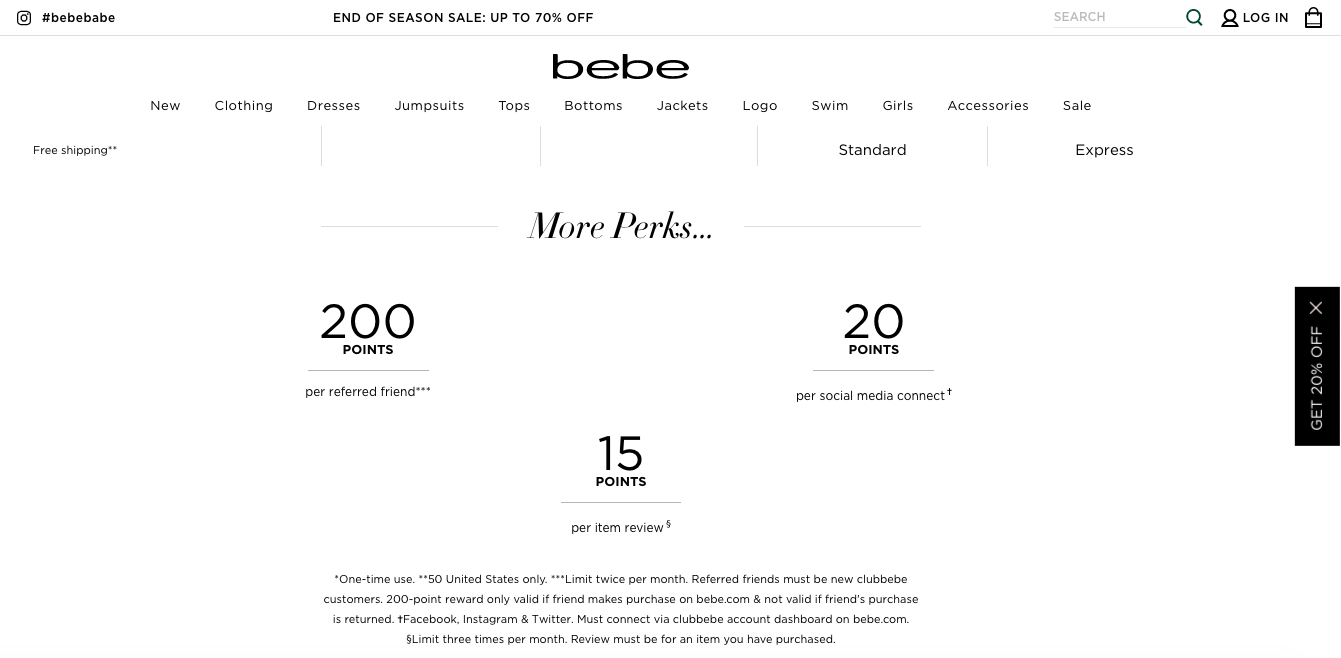Open the Jackets category
Image resolution: width=1341 pixels, height=658 pixels.
[682, 105]
